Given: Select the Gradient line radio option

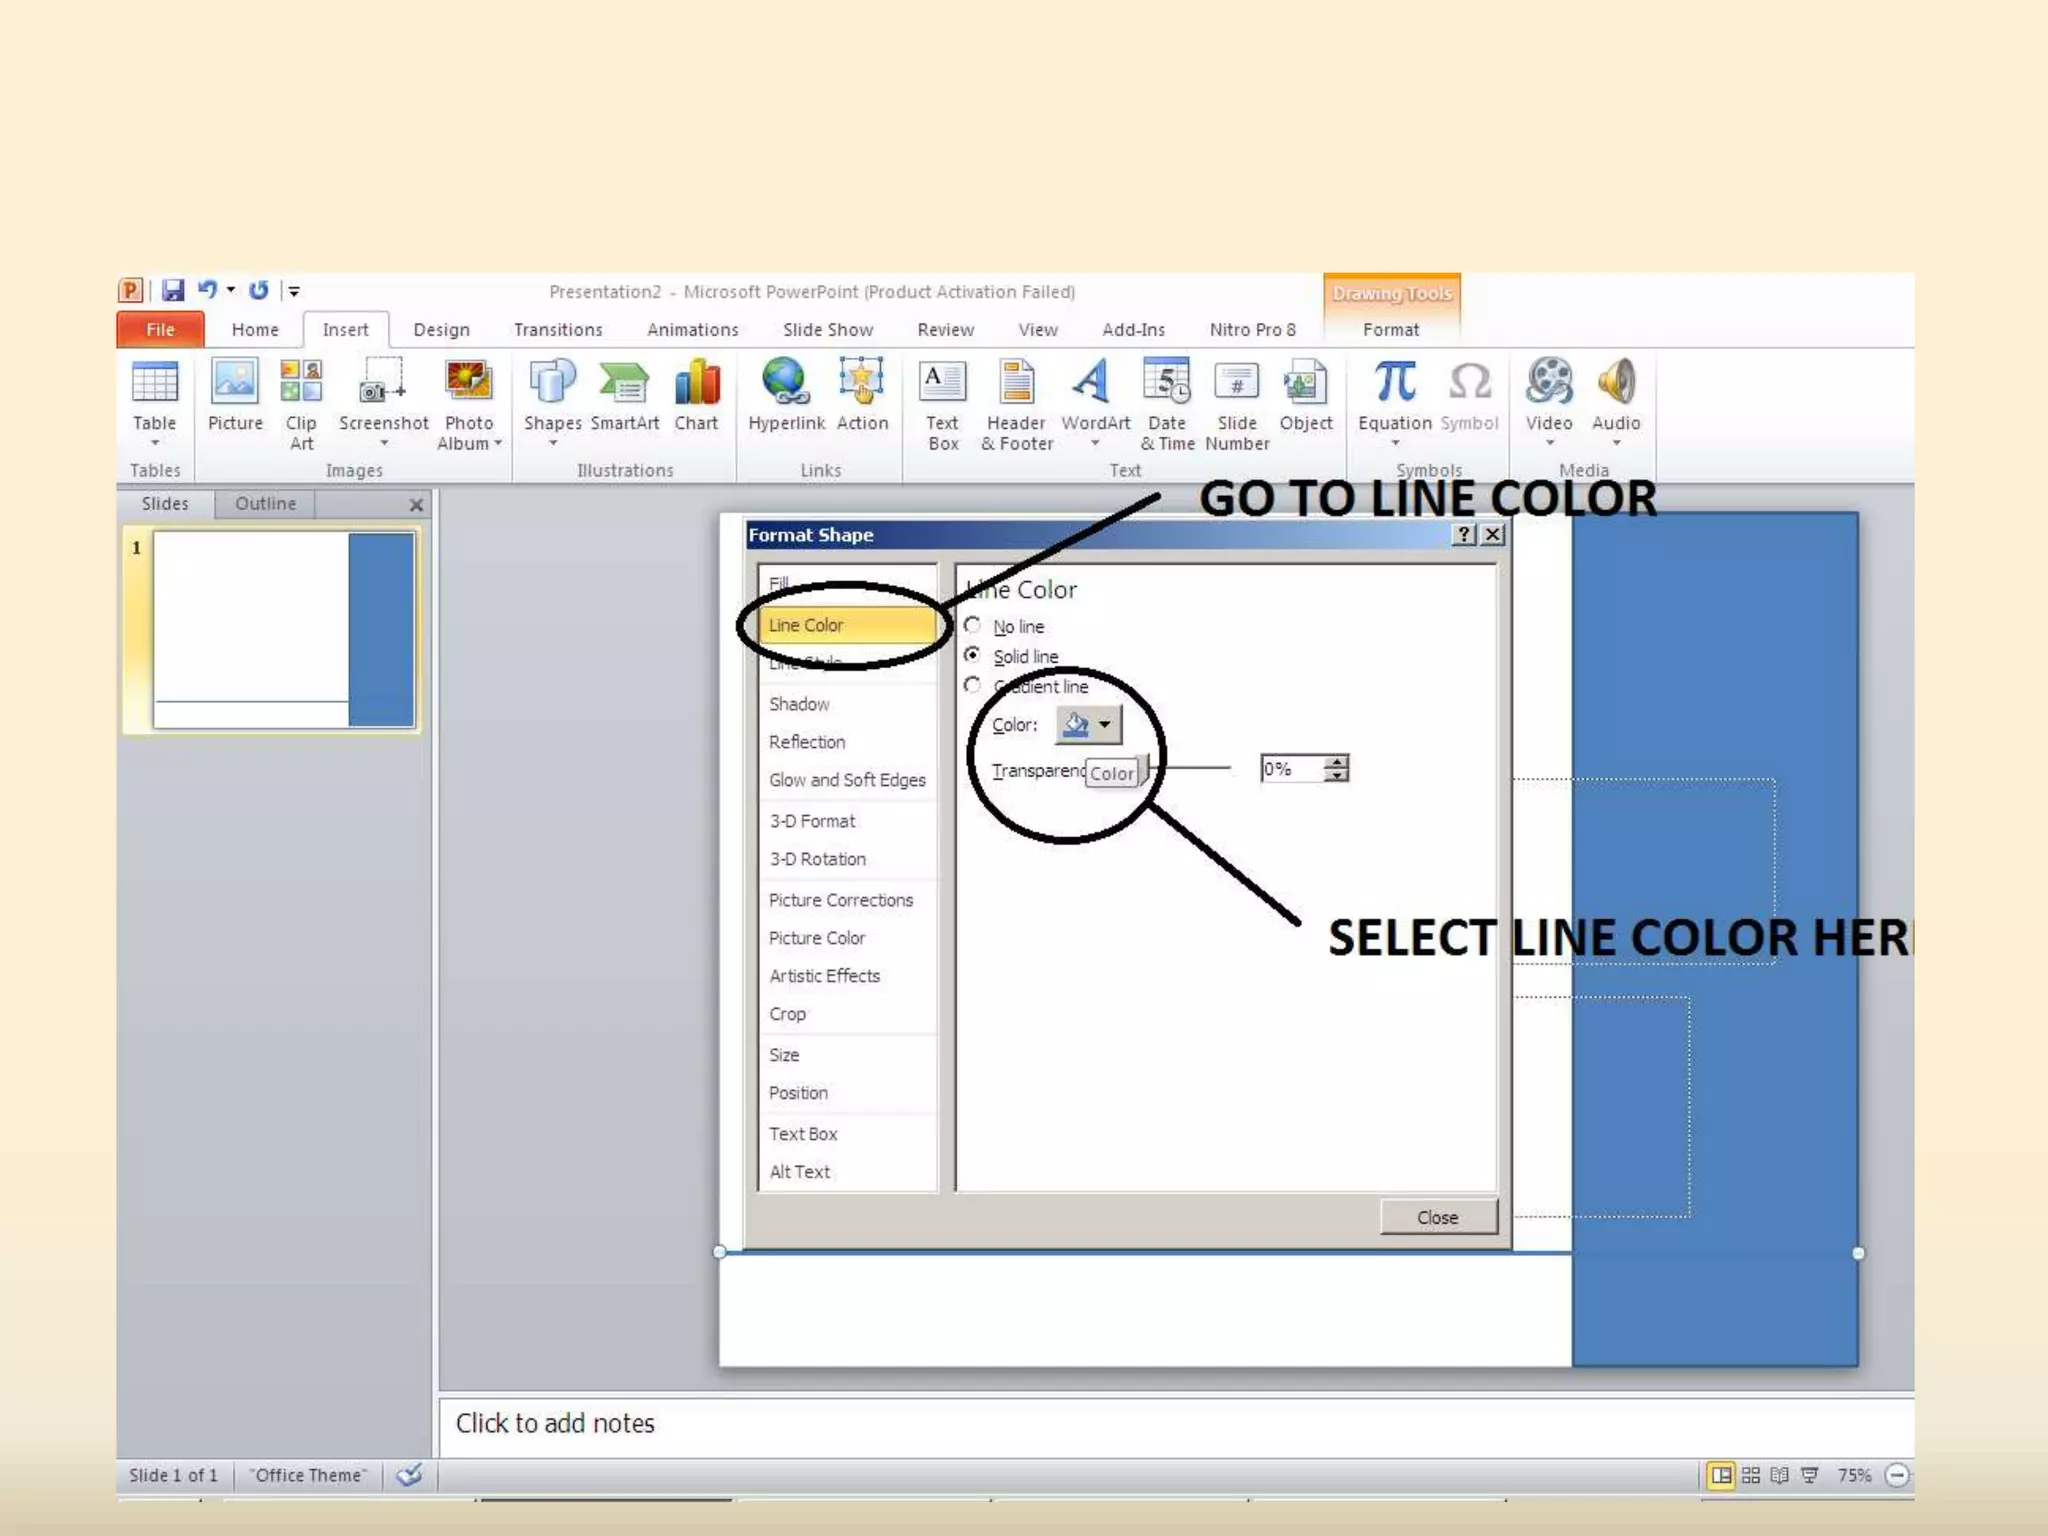Looking at the screenshot, I should pyautogui.click(x=972, y=685).
